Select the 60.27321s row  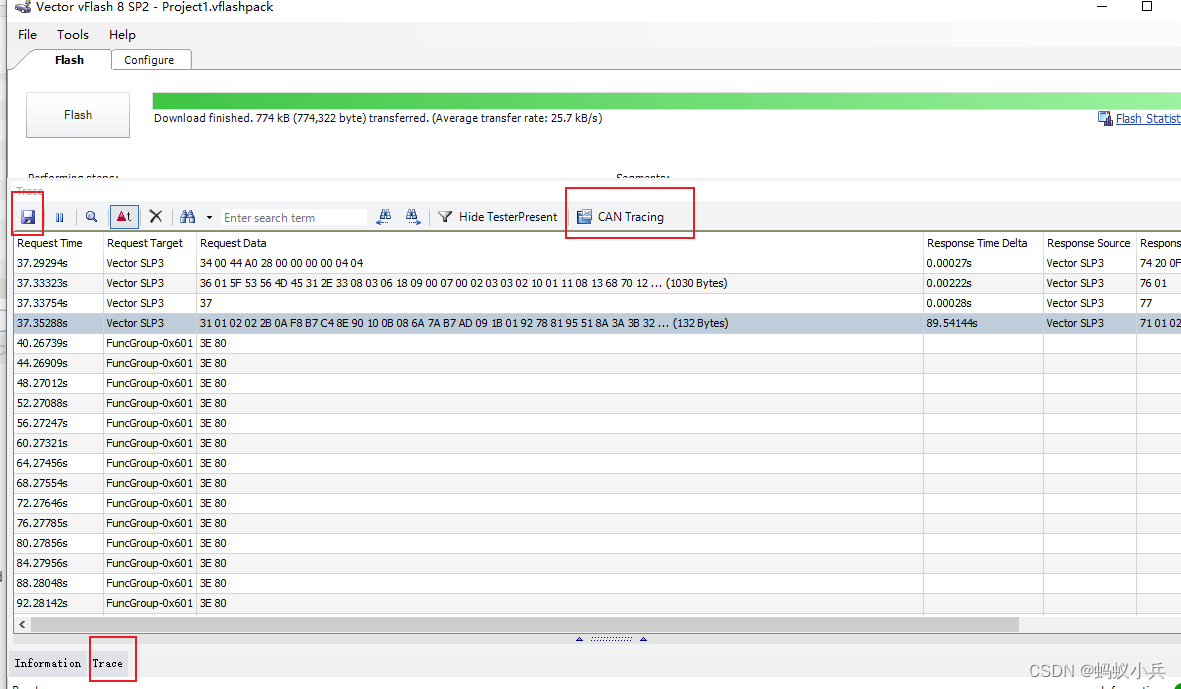point(597,444)
